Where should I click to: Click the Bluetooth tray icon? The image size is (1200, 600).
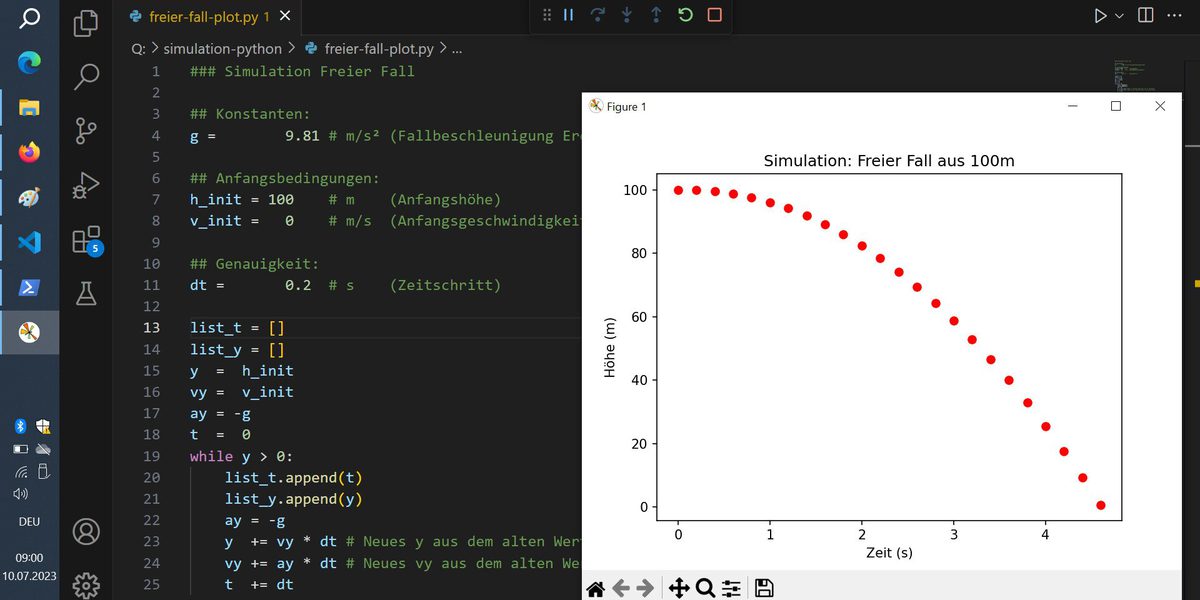coord(19,425)
